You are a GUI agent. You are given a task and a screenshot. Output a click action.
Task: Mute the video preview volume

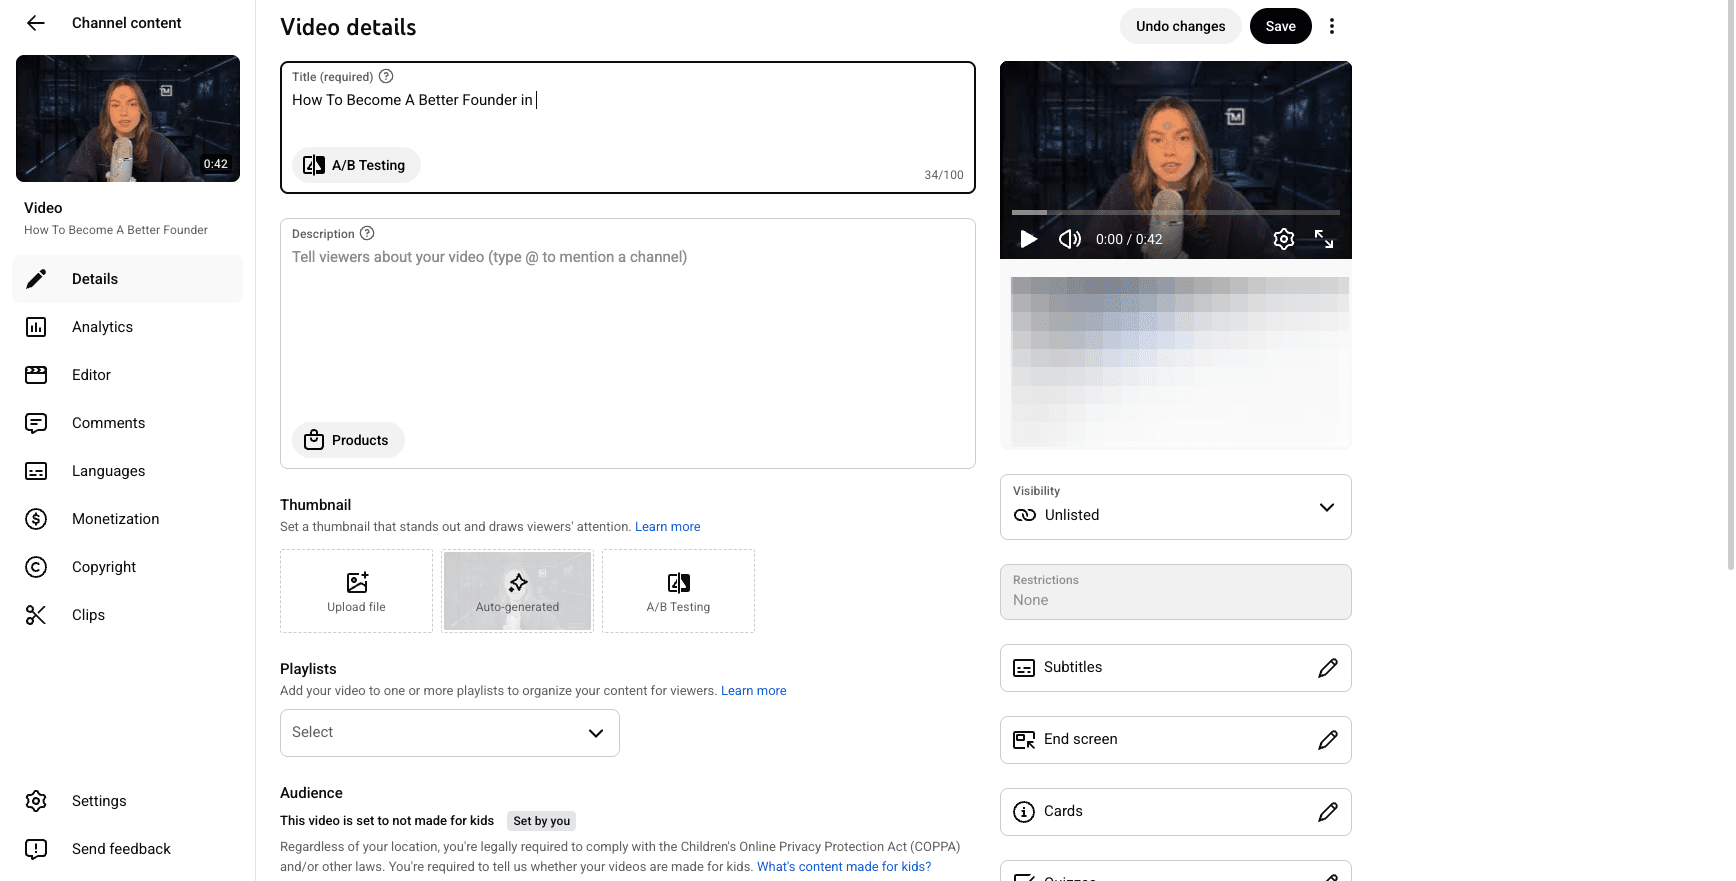pyautogui.click(x=1070, y=239)
